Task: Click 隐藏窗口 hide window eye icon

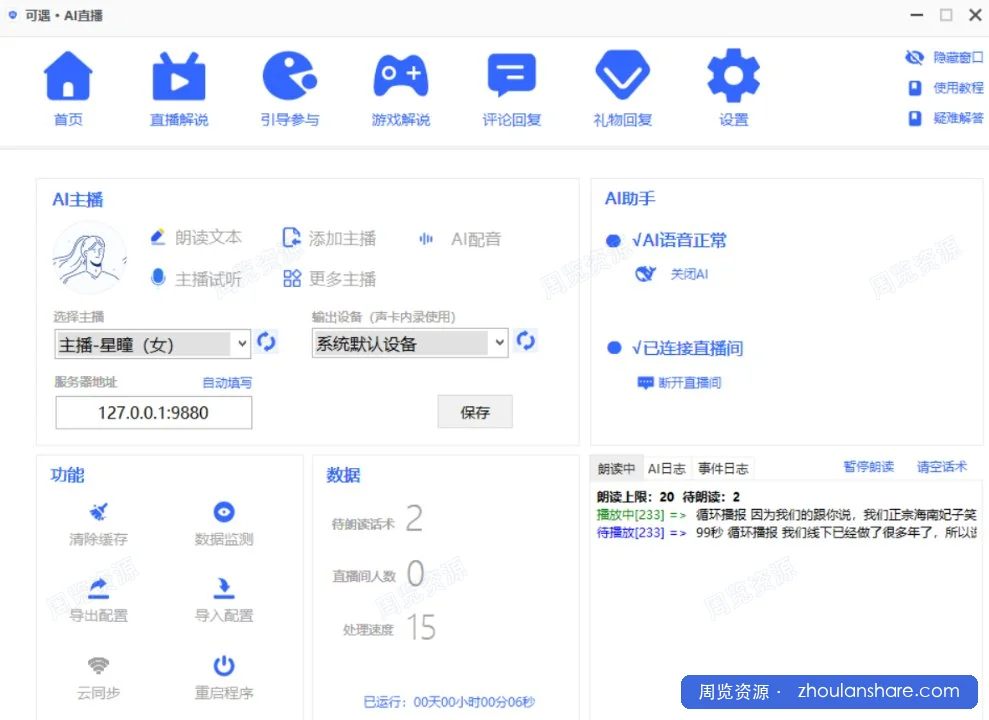Action: [x=914, y=57]
